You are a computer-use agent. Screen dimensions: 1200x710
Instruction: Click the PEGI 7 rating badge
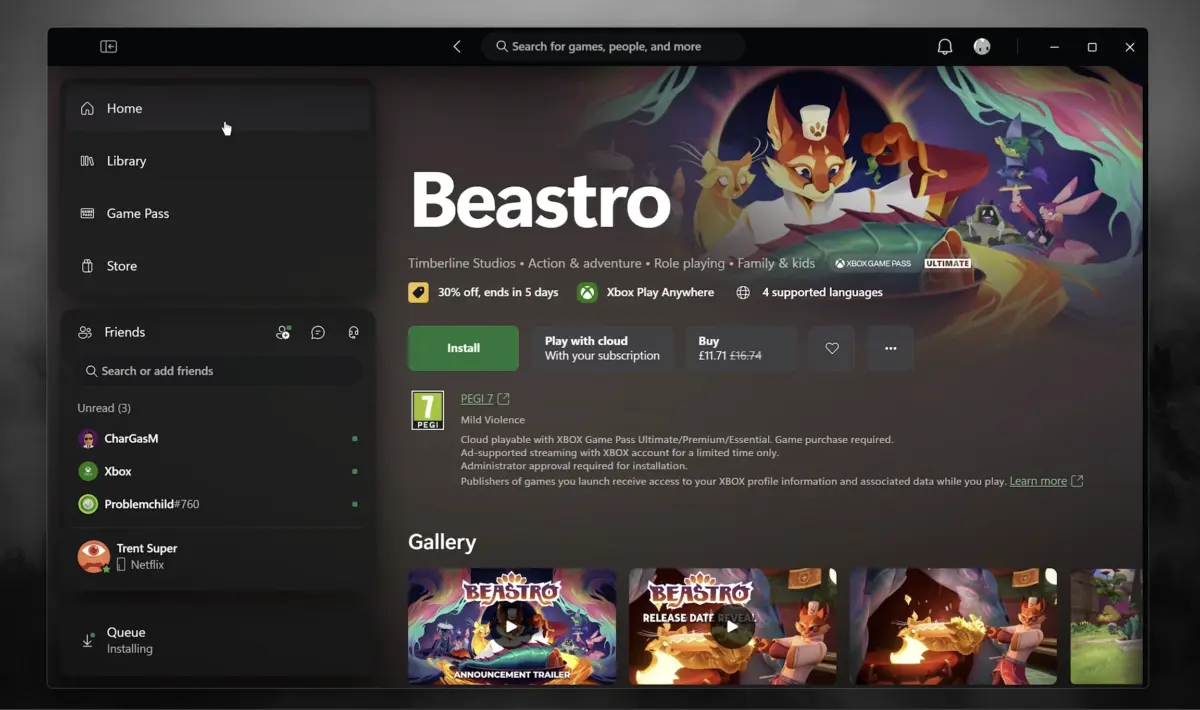click(x=428, y=411)
